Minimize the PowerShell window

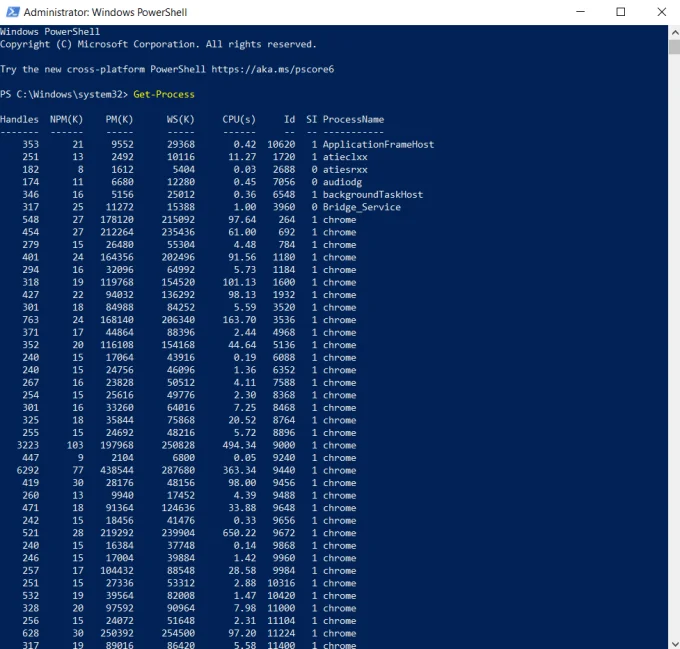click(x=580, y=12)
